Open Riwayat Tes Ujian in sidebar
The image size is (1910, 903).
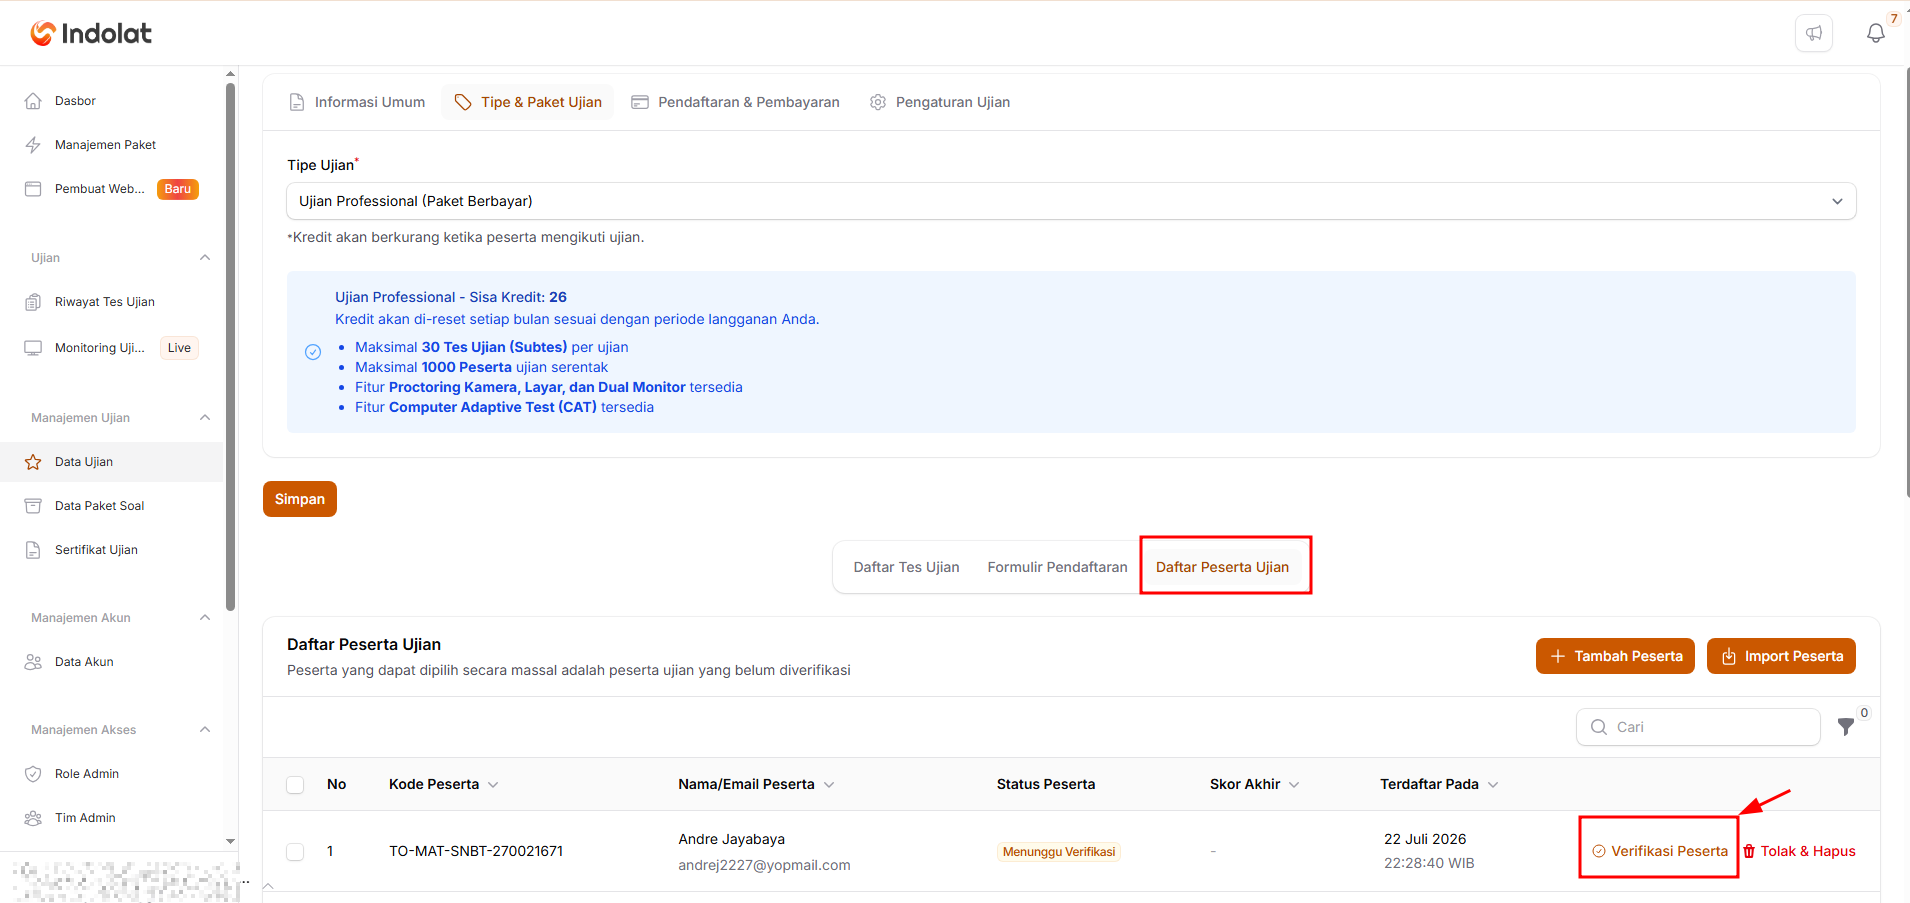point(105,302)
